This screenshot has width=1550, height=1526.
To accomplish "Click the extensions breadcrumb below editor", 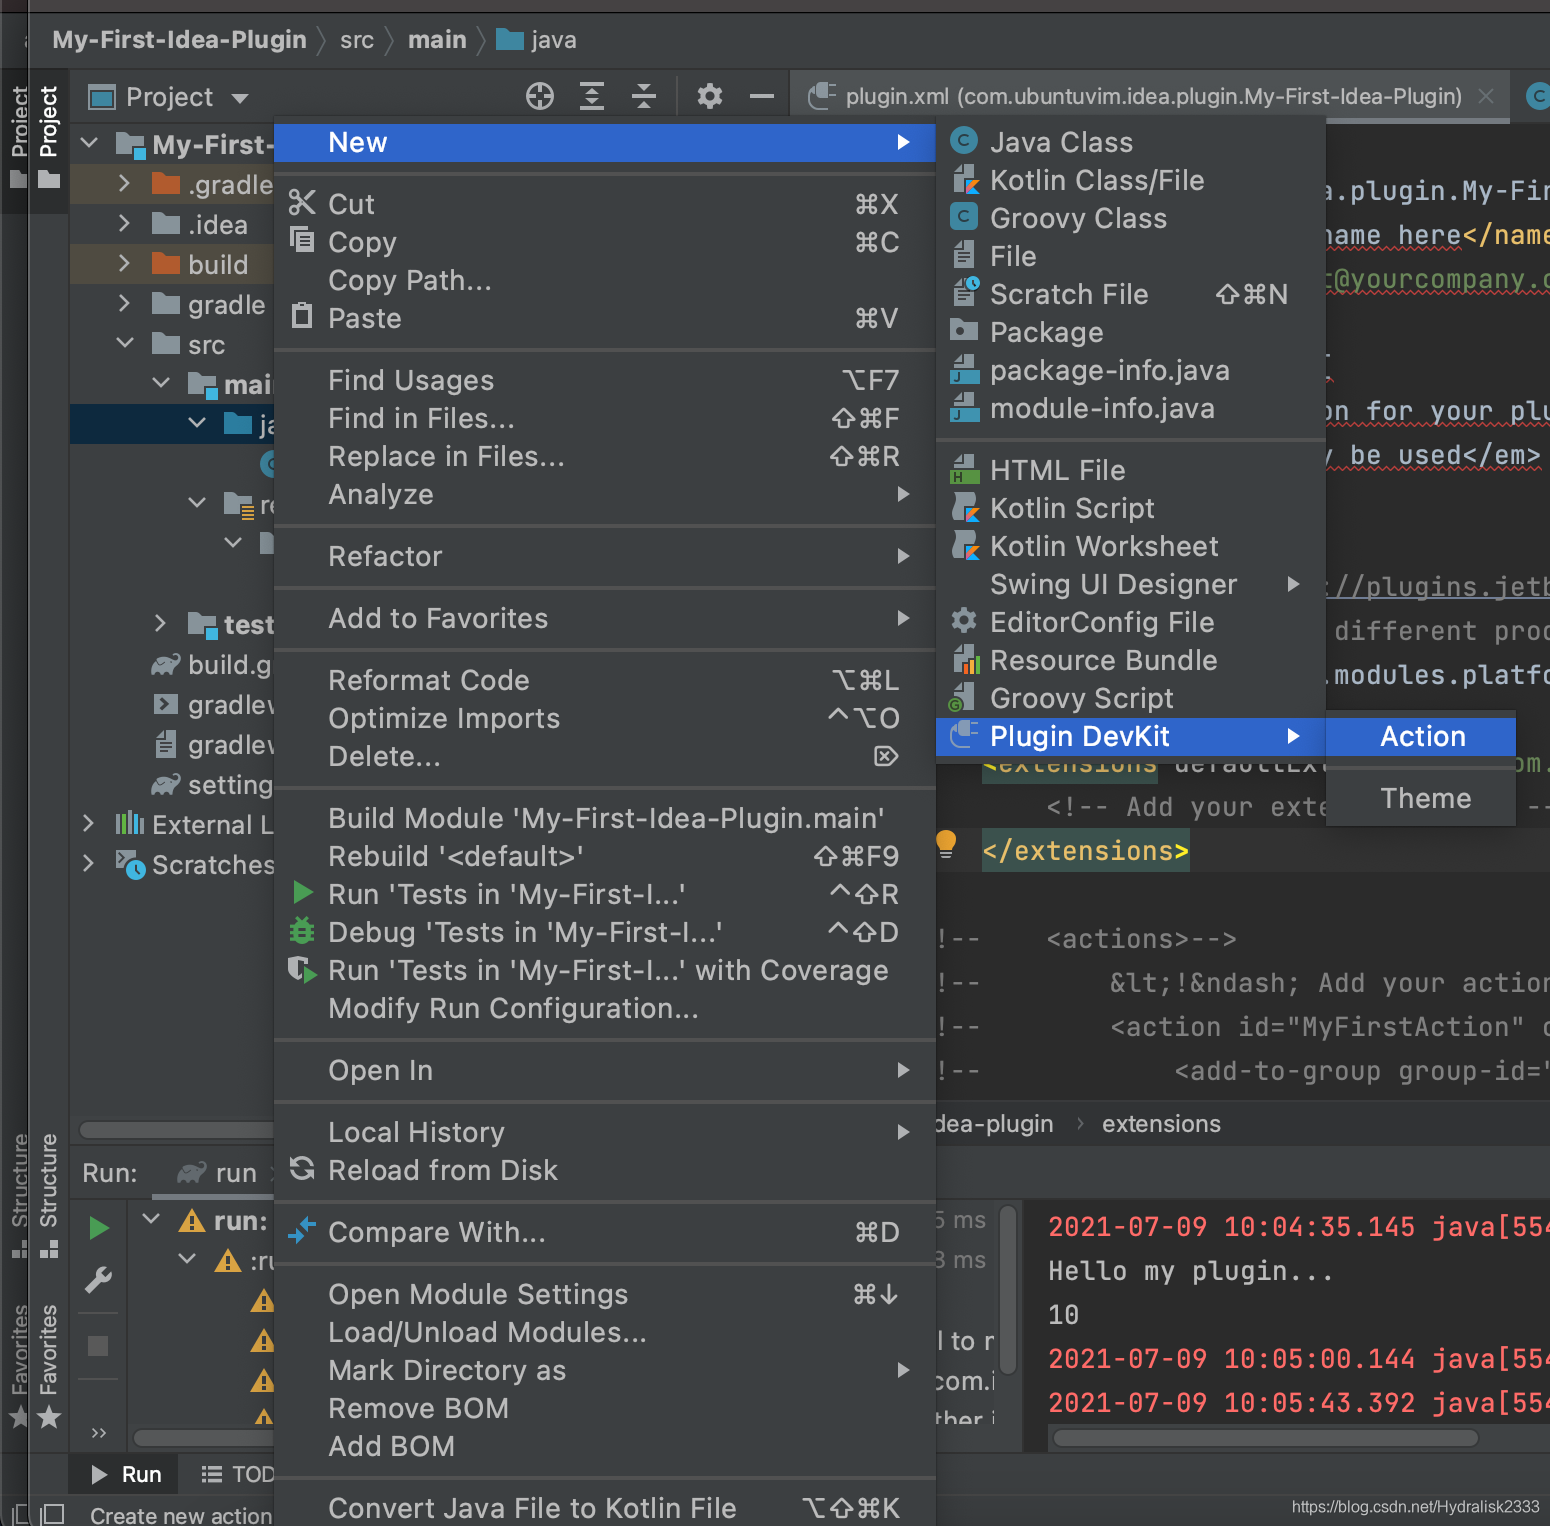I will (x=1161, y=1124).
